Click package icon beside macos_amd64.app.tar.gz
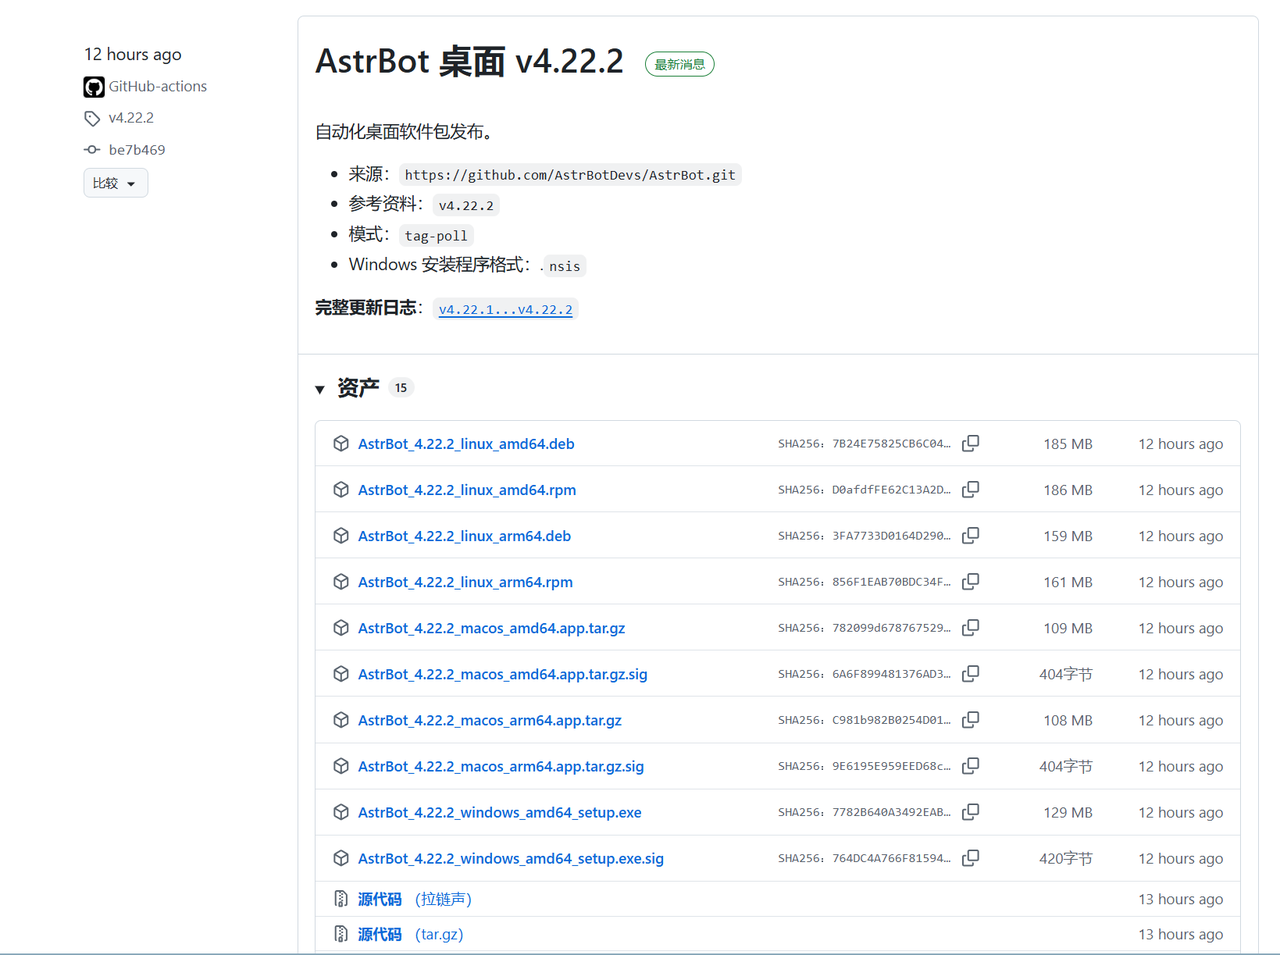The height and width of the screenshot is (955, 1280). [341, 627]
